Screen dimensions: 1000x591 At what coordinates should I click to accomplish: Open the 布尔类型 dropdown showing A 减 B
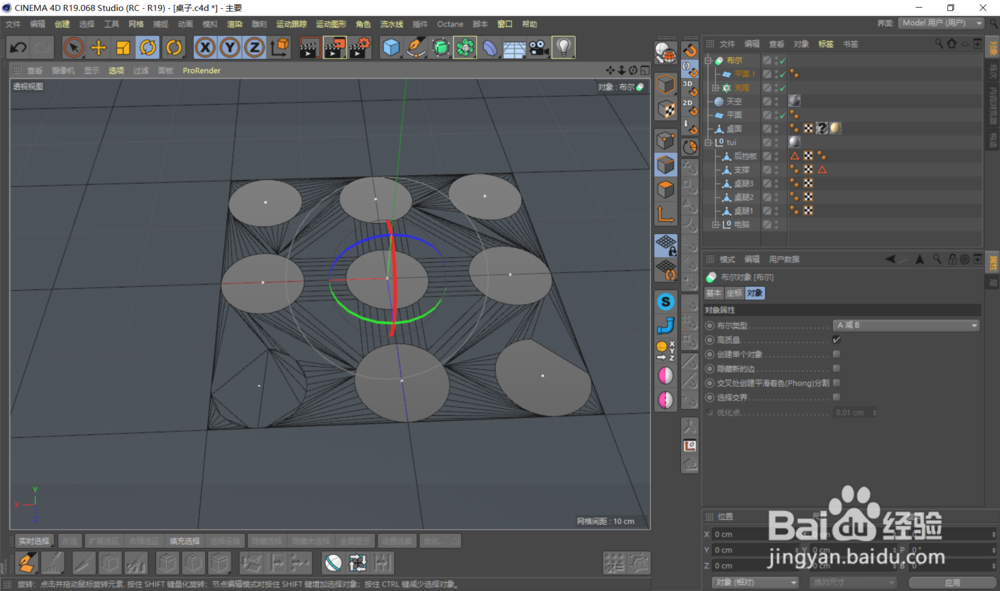907,326
